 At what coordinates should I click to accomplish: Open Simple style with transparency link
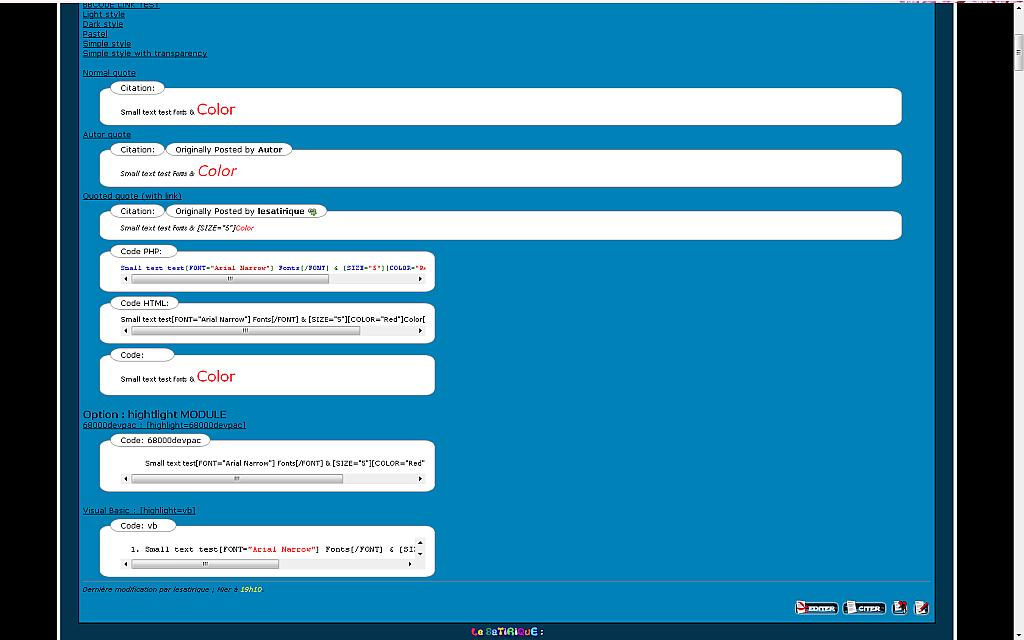145,54
